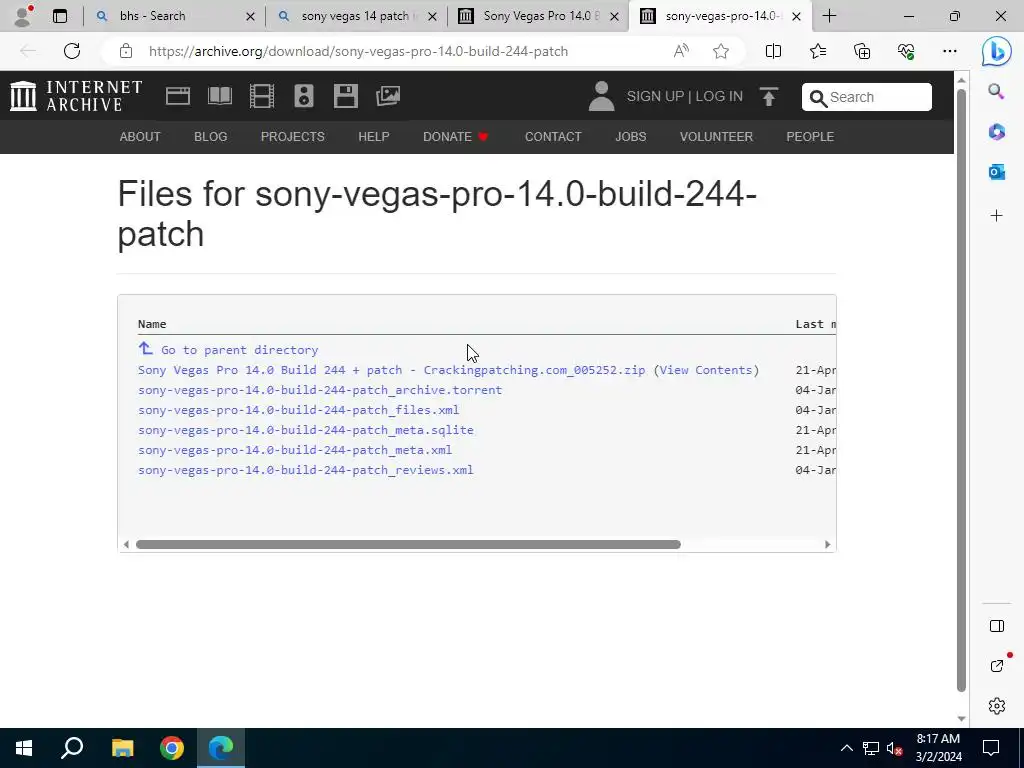Open File Explorer from taskbar
The height and width of the screenshot is (768, 1024).
[122, 748]
